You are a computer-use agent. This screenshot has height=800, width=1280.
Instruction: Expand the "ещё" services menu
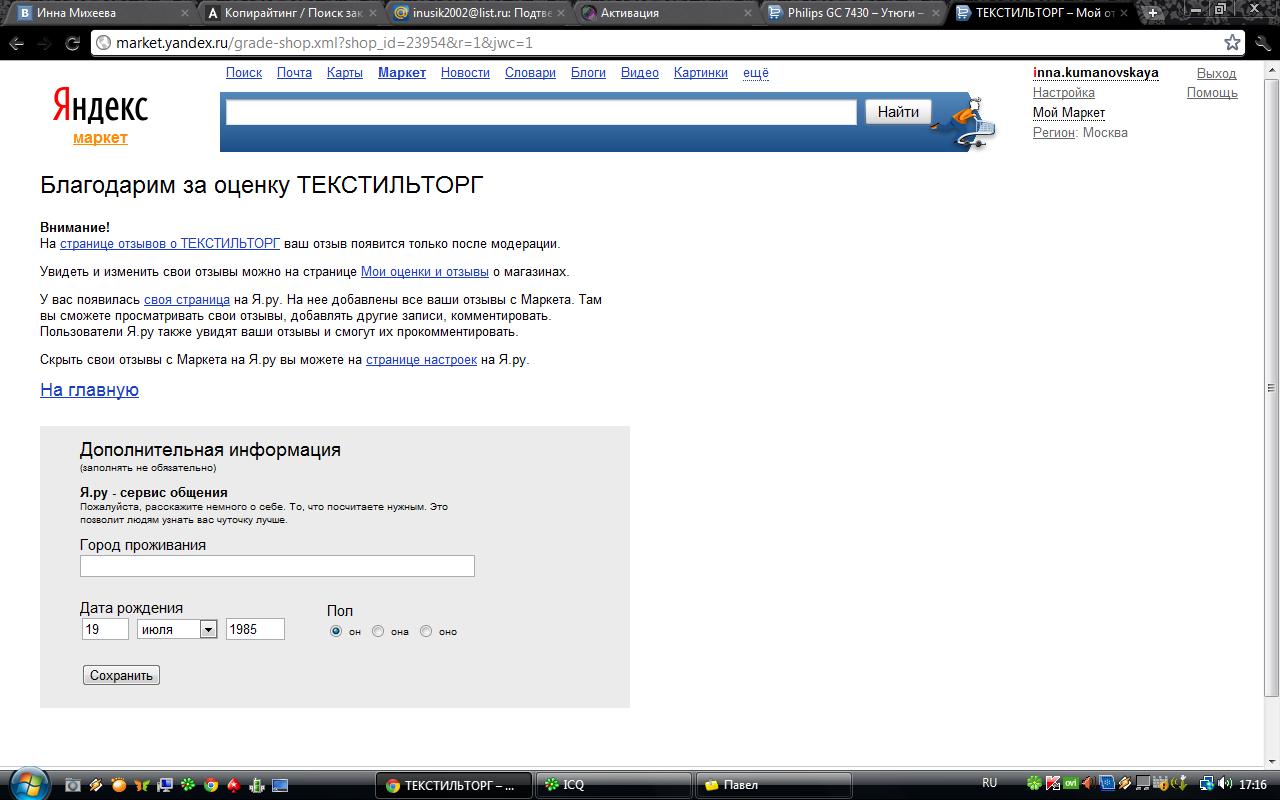pos(756,73)
